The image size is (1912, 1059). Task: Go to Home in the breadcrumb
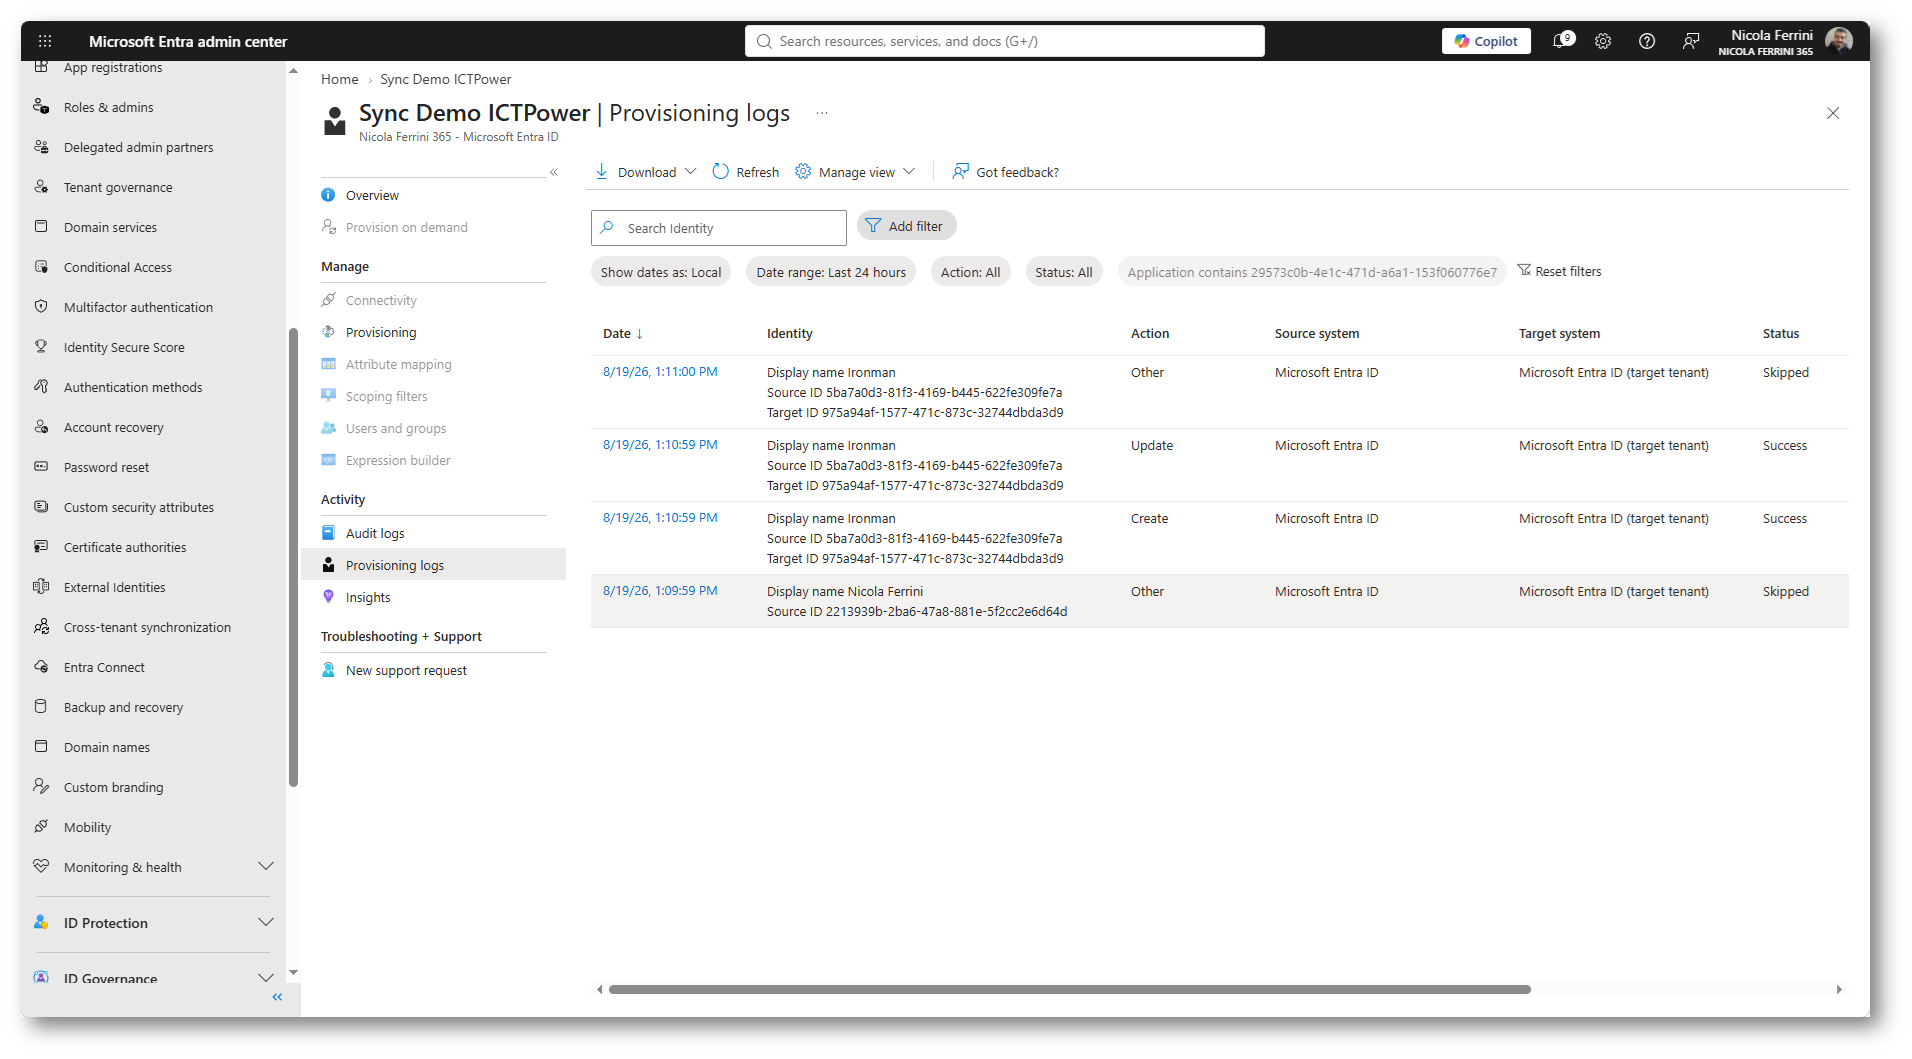tap(340, 79)
